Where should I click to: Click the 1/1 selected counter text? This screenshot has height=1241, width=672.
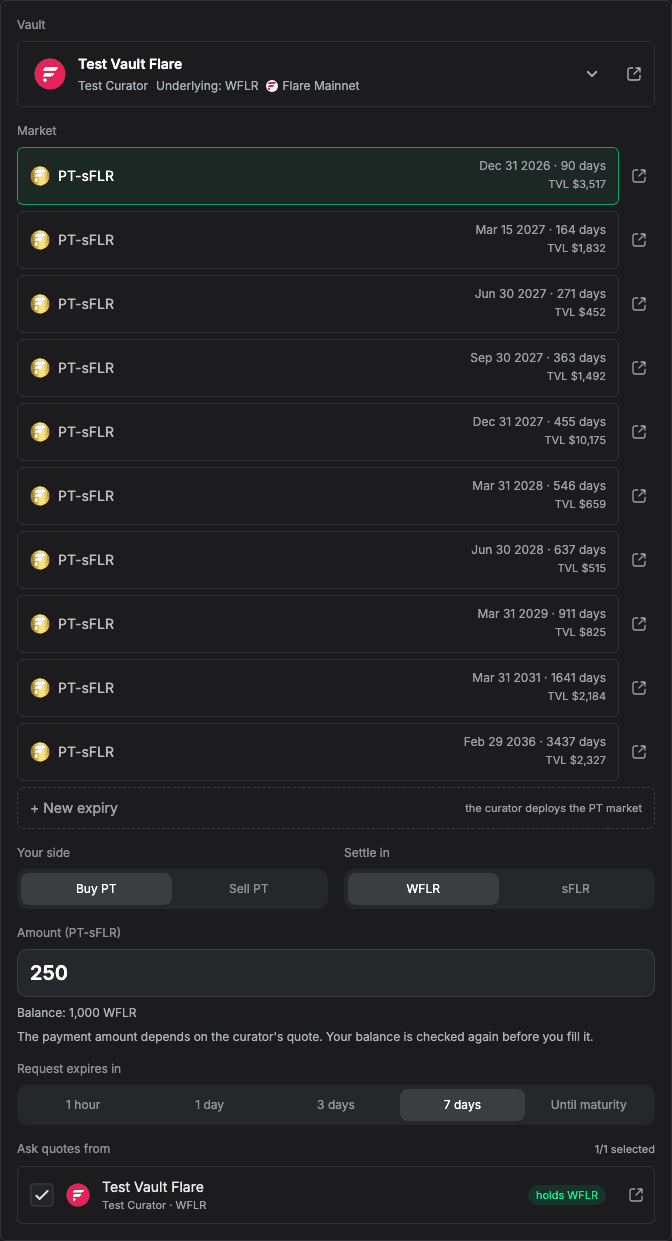624,1149
